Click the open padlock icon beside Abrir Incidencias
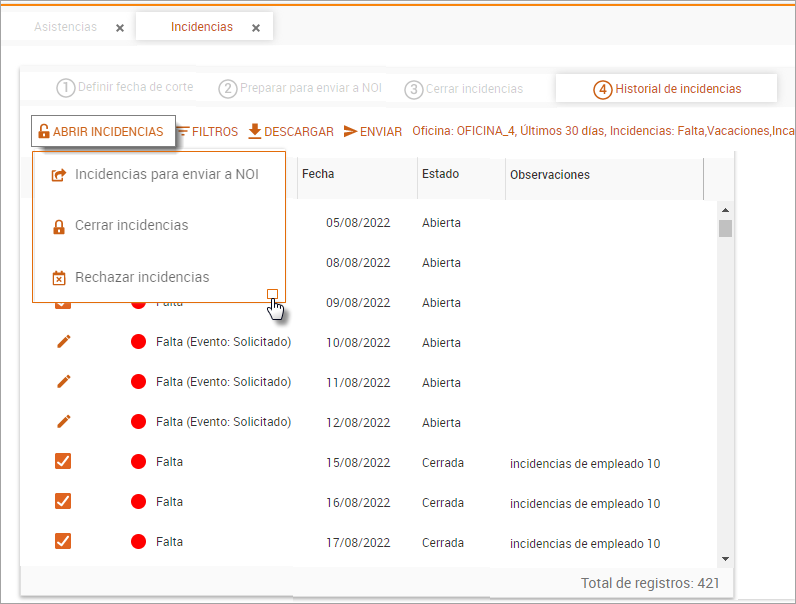 tap(43, 132)
